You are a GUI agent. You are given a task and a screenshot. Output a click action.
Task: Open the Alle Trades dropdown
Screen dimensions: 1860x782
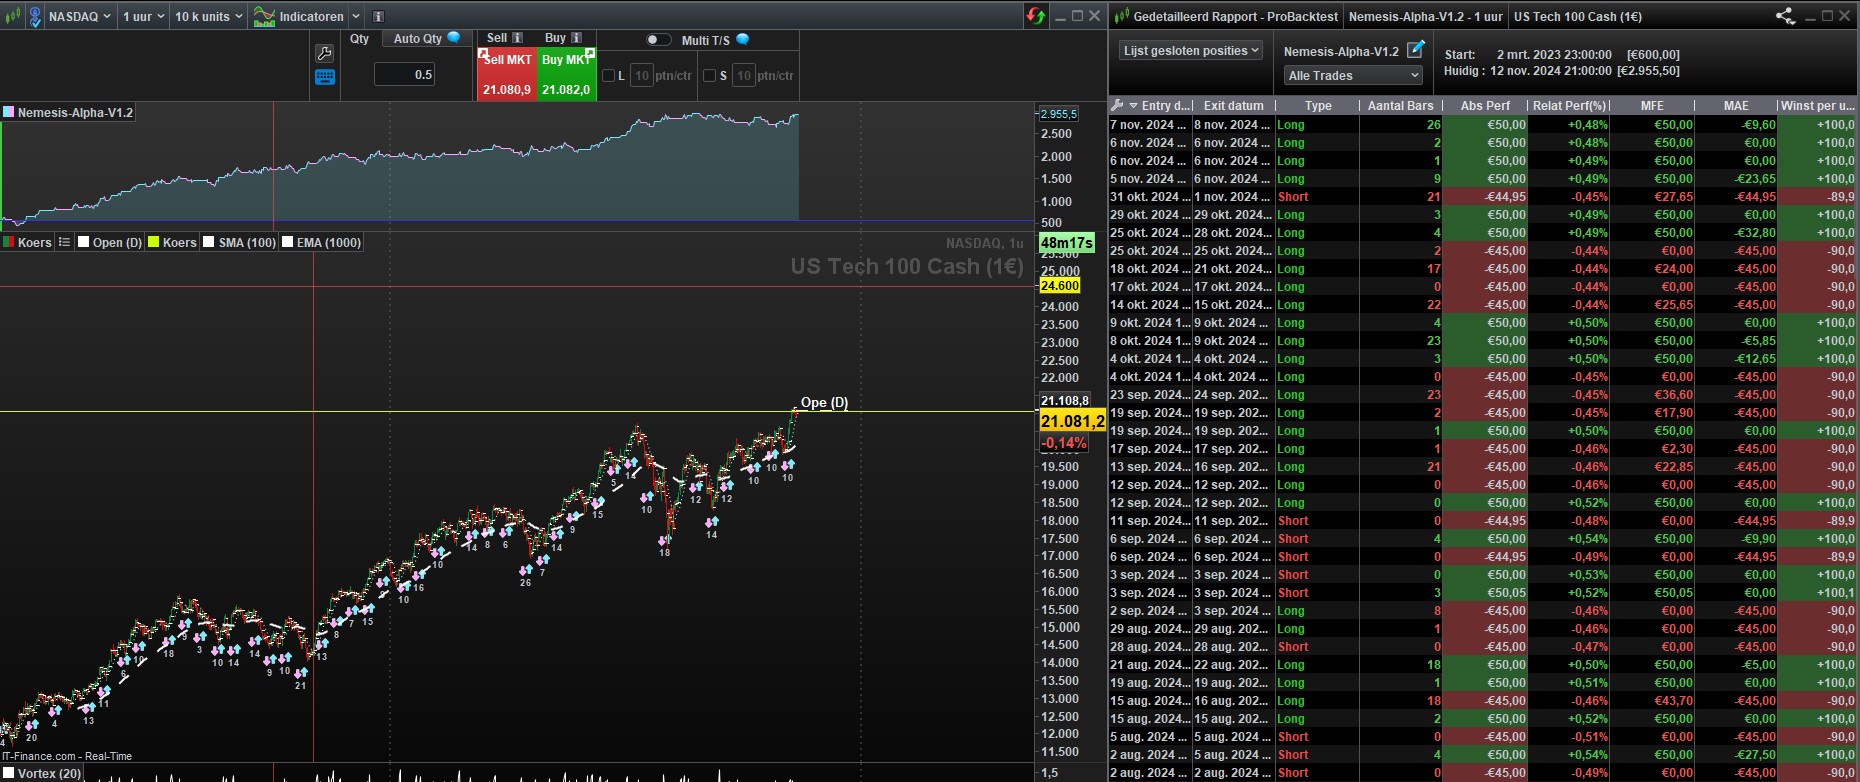[1353, 75]
